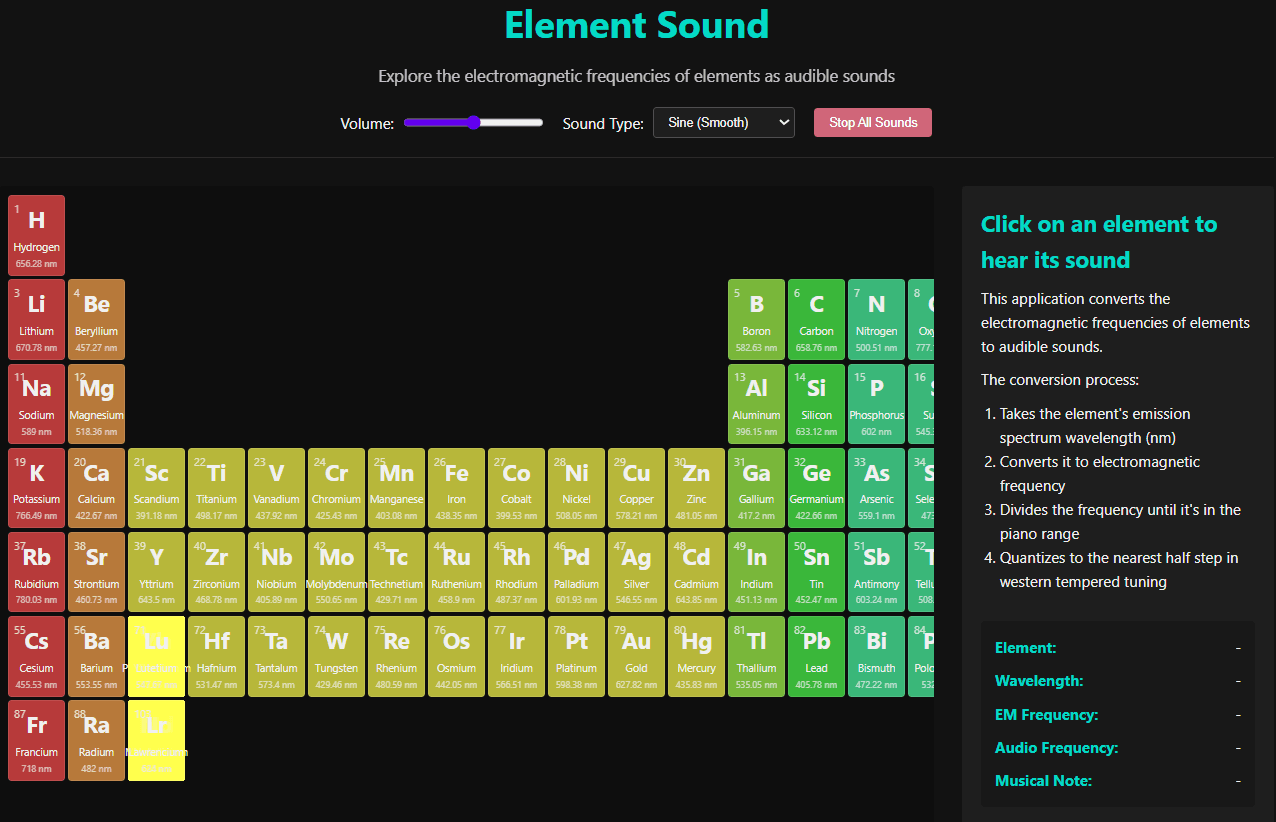
Task: Play the Nitrogen (N) element
Action: pos(876,319)
